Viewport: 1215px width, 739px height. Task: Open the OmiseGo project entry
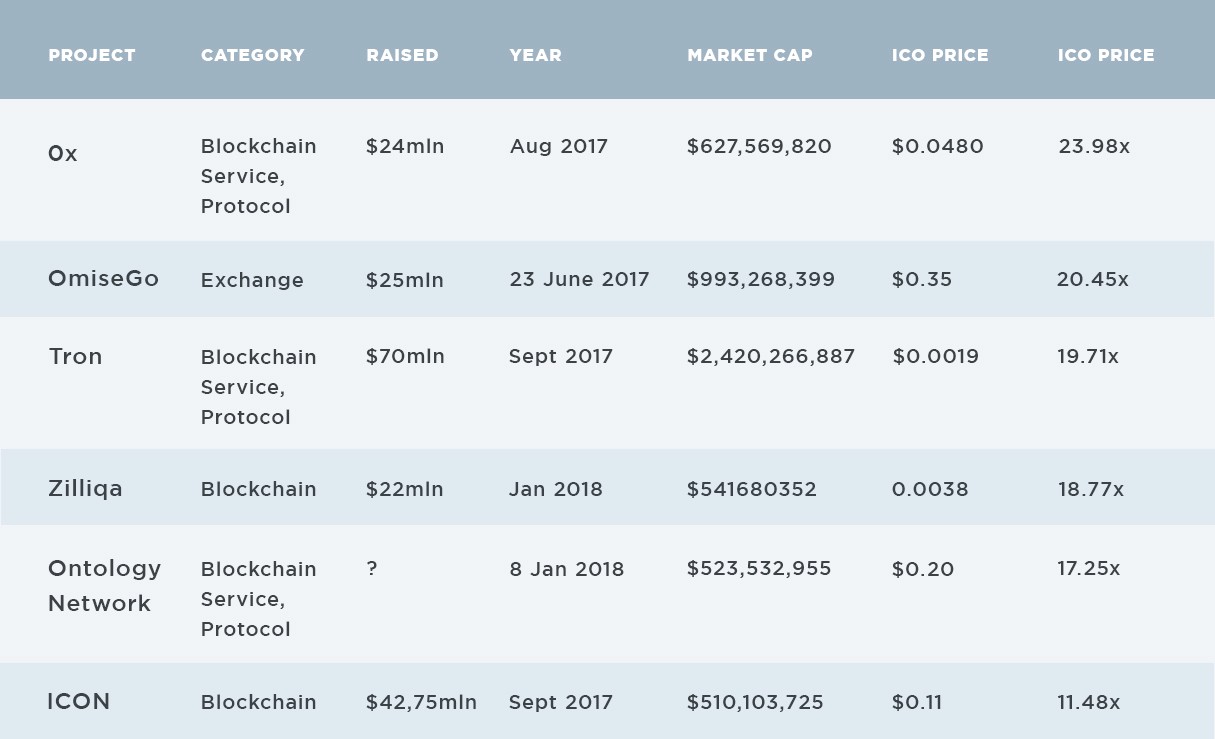pos(103,279)
